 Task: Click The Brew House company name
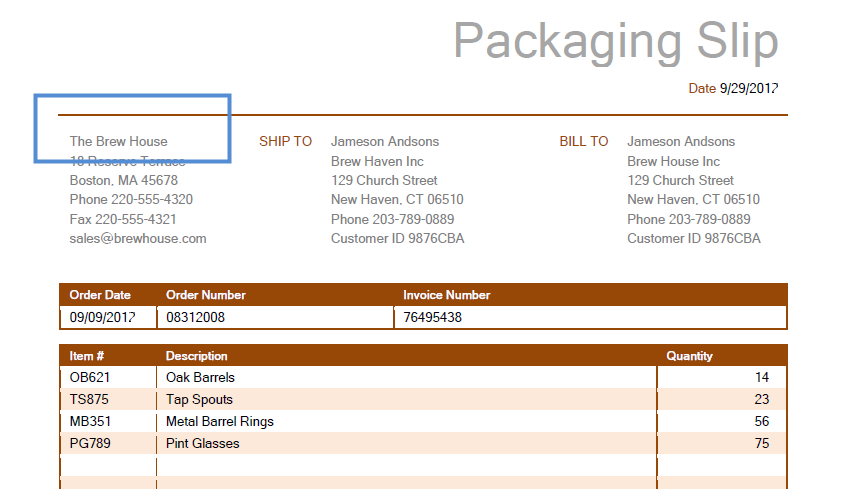tap(119, 142)
